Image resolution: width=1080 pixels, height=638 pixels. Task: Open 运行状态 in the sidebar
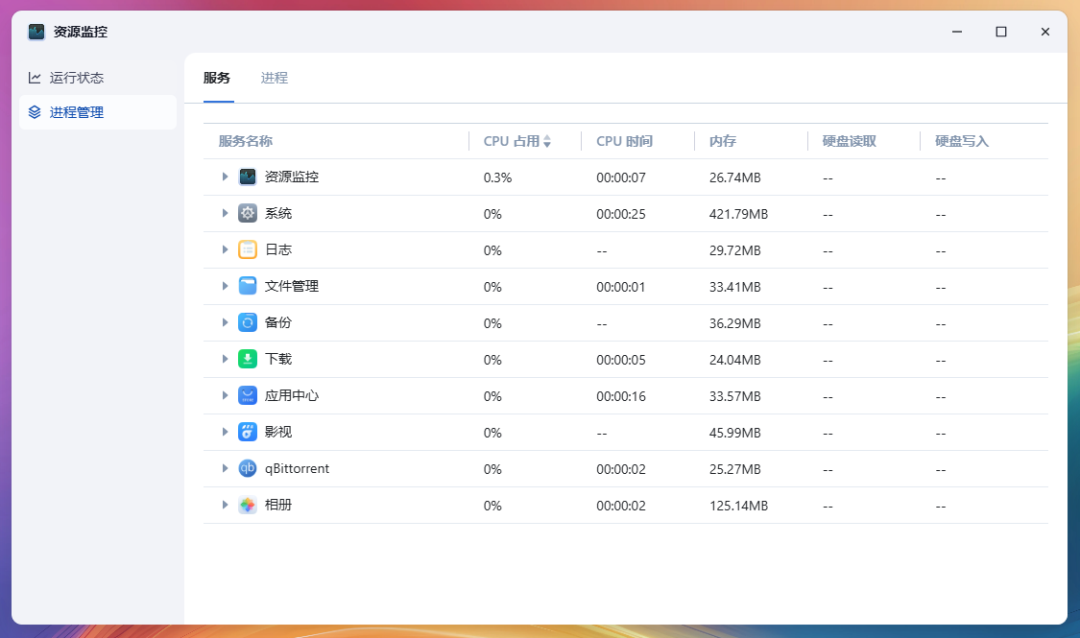tap(98, 78)
